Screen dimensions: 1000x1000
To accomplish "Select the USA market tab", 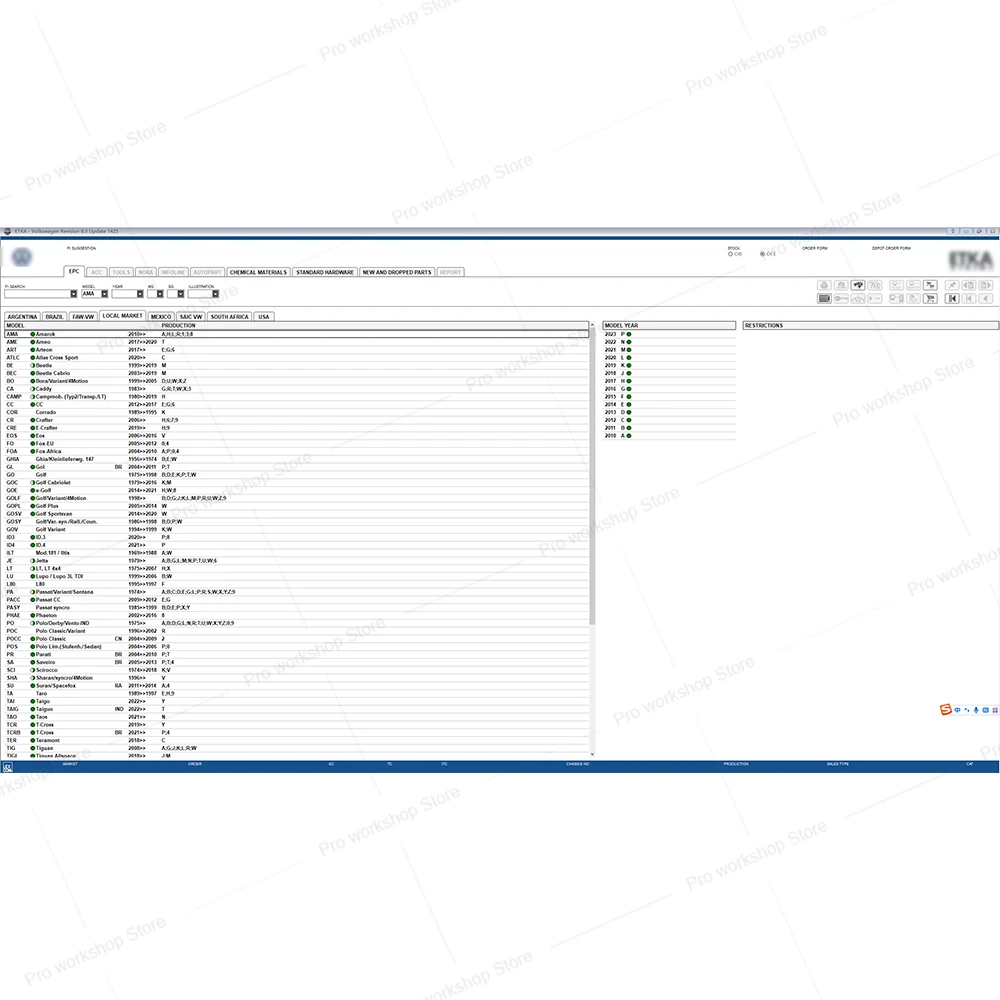I will (x=263, y=317).
